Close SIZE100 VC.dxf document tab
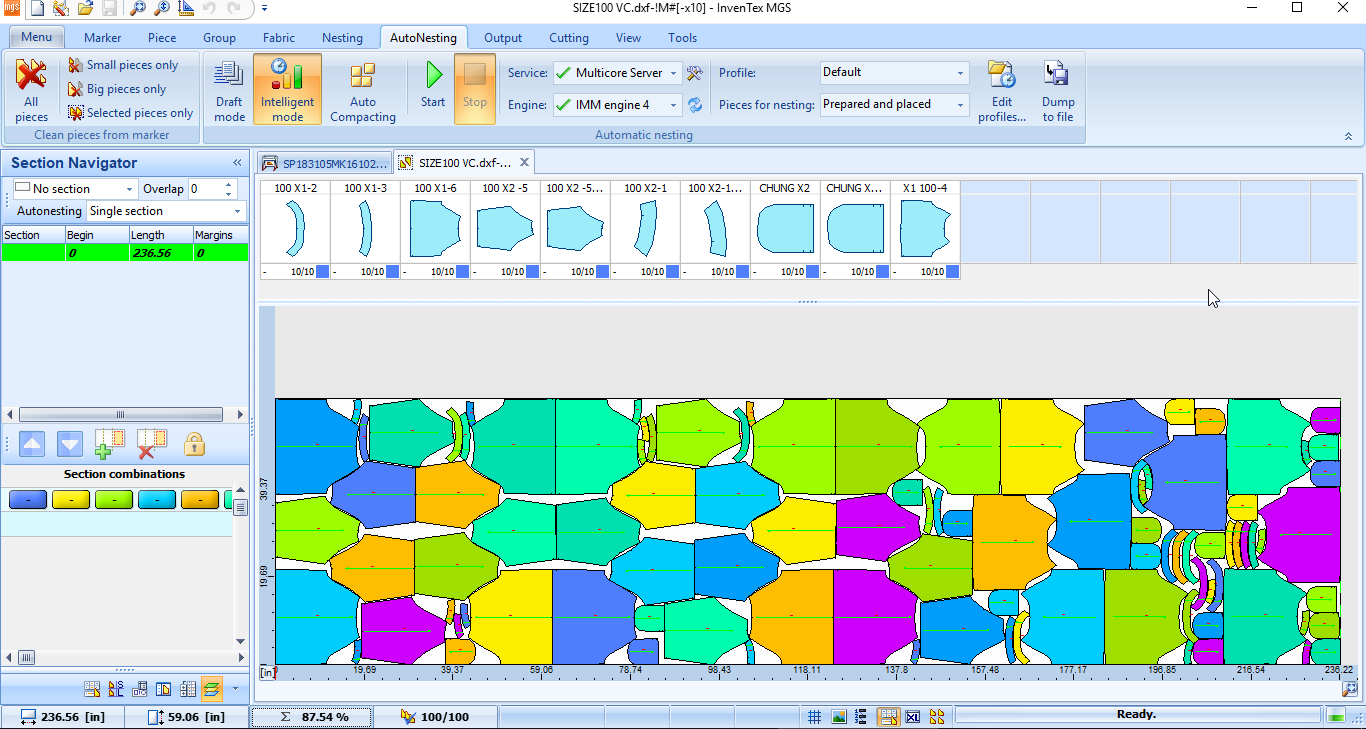Viewport: 1366px width, 729px height. point(524,162)
